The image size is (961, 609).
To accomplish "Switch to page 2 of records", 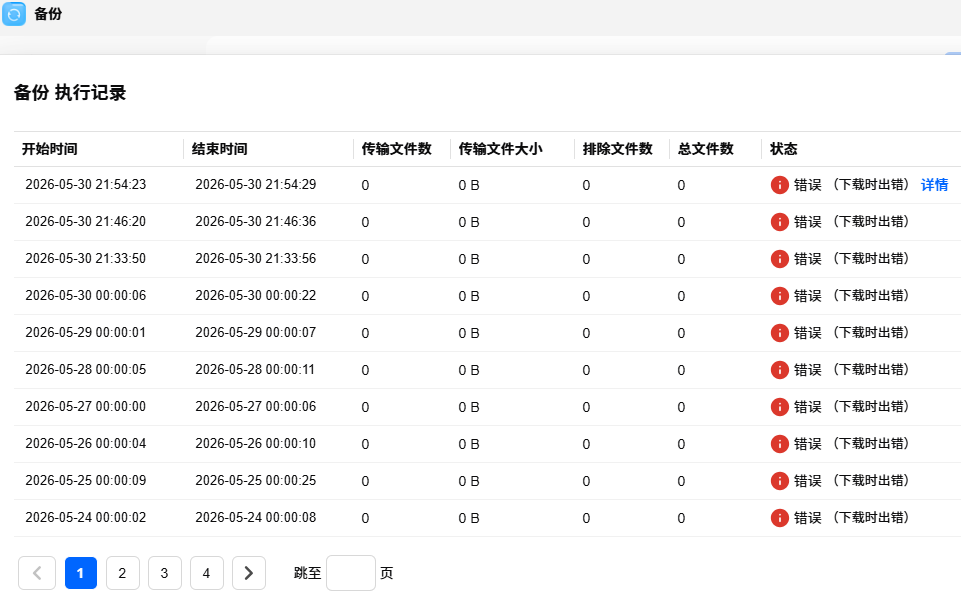I will tap(123, 573).
